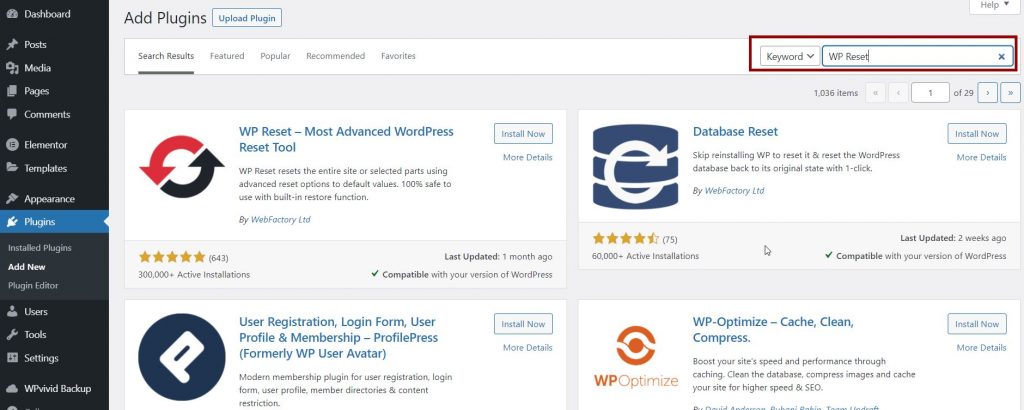Expand the Help panel
Viewport: 1024px width, 410px height.
(x=993, y=6)
